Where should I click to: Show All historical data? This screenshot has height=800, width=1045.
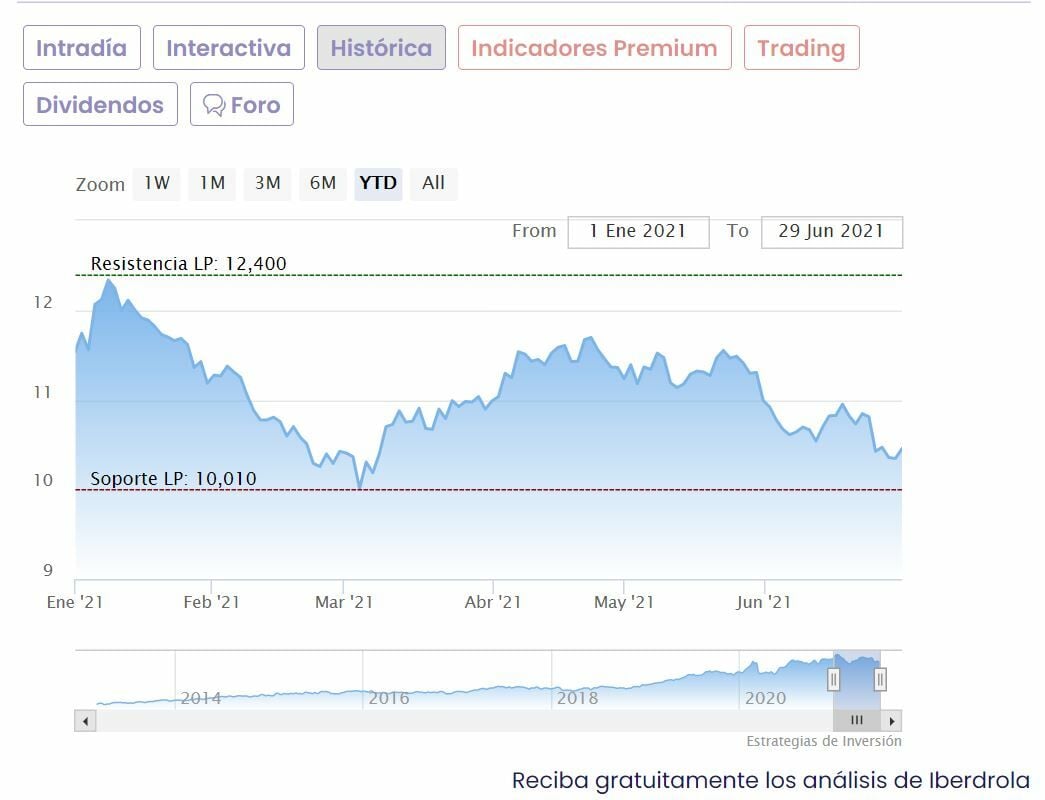click(x=433, y=183)
